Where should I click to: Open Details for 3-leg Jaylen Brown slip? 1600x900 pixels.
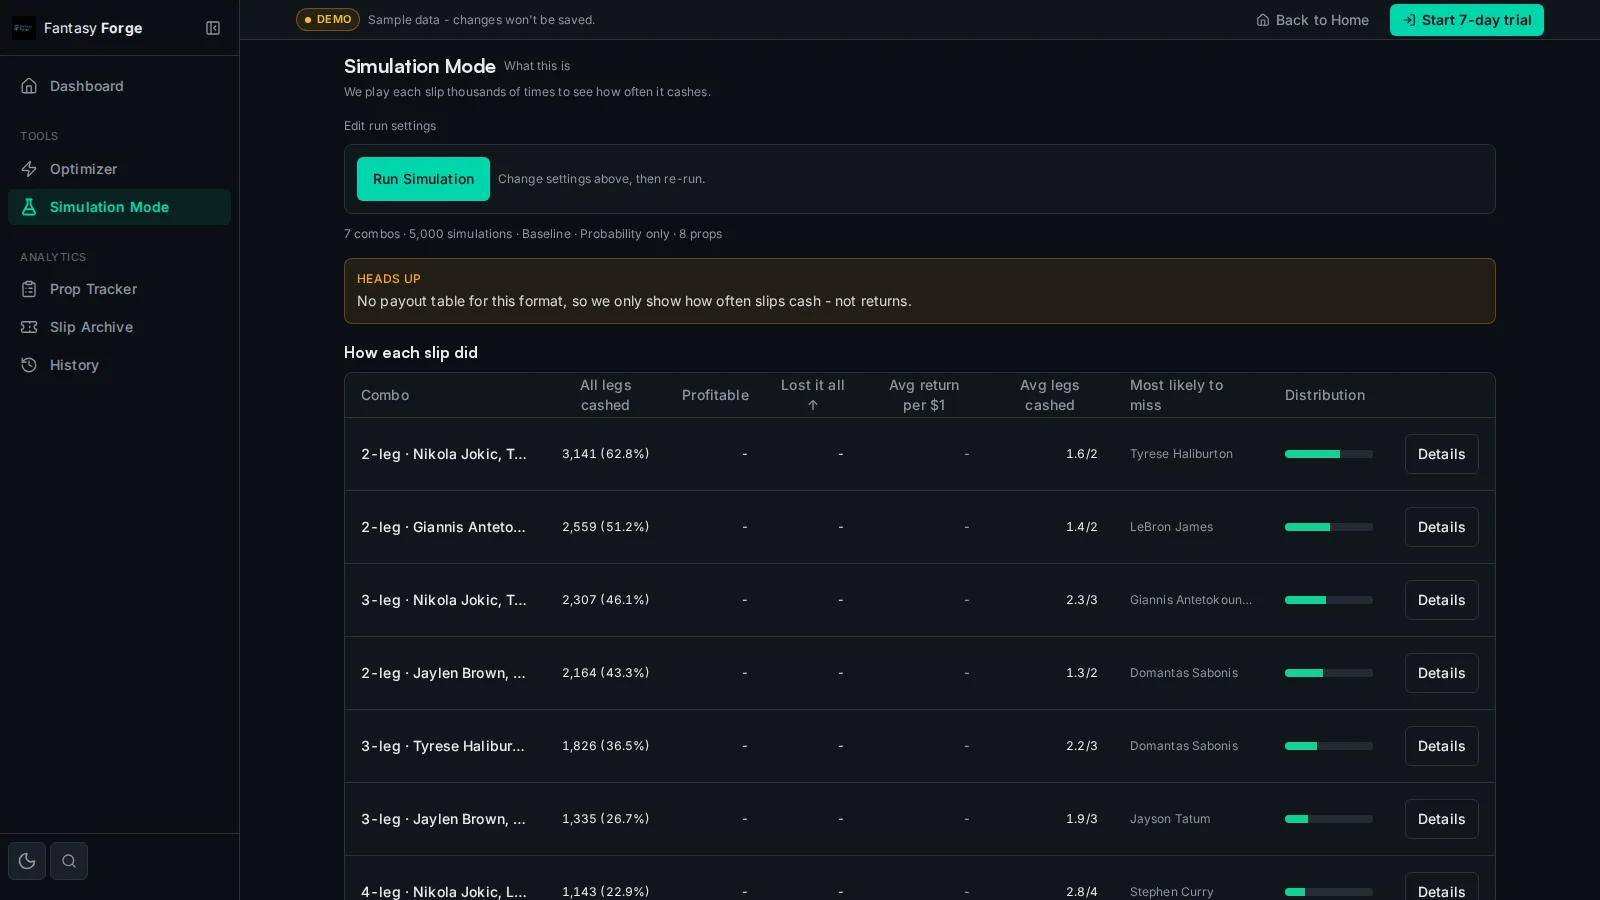[x=1441, y=819]
